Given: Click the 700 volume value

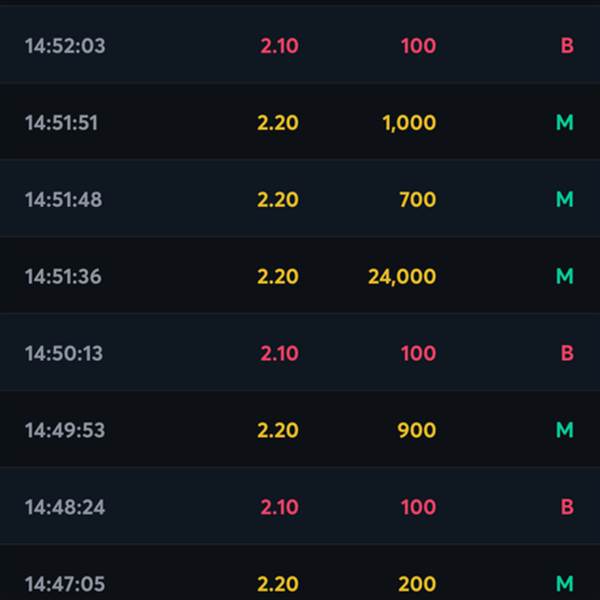Looking at the screenshot, I should click(417, 199).
